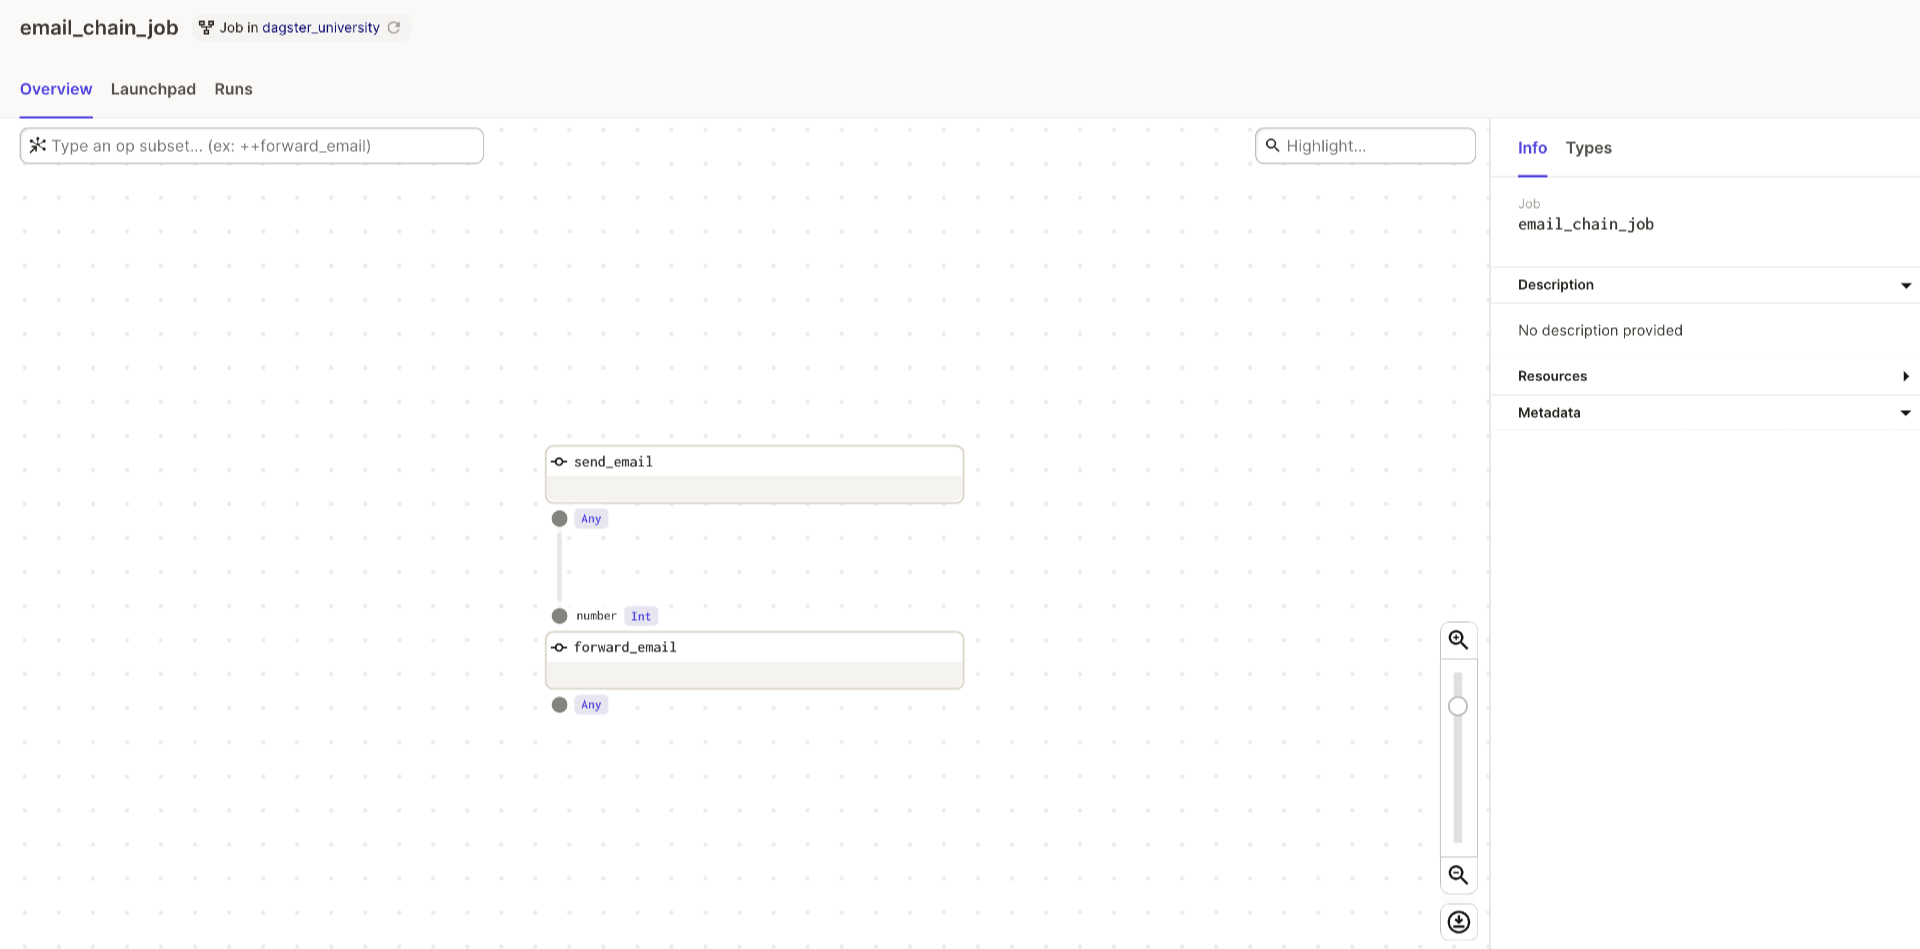Screen dimensions: 1920x949
Task: Click the Int type badge on the number output
Action: (640, 615)
